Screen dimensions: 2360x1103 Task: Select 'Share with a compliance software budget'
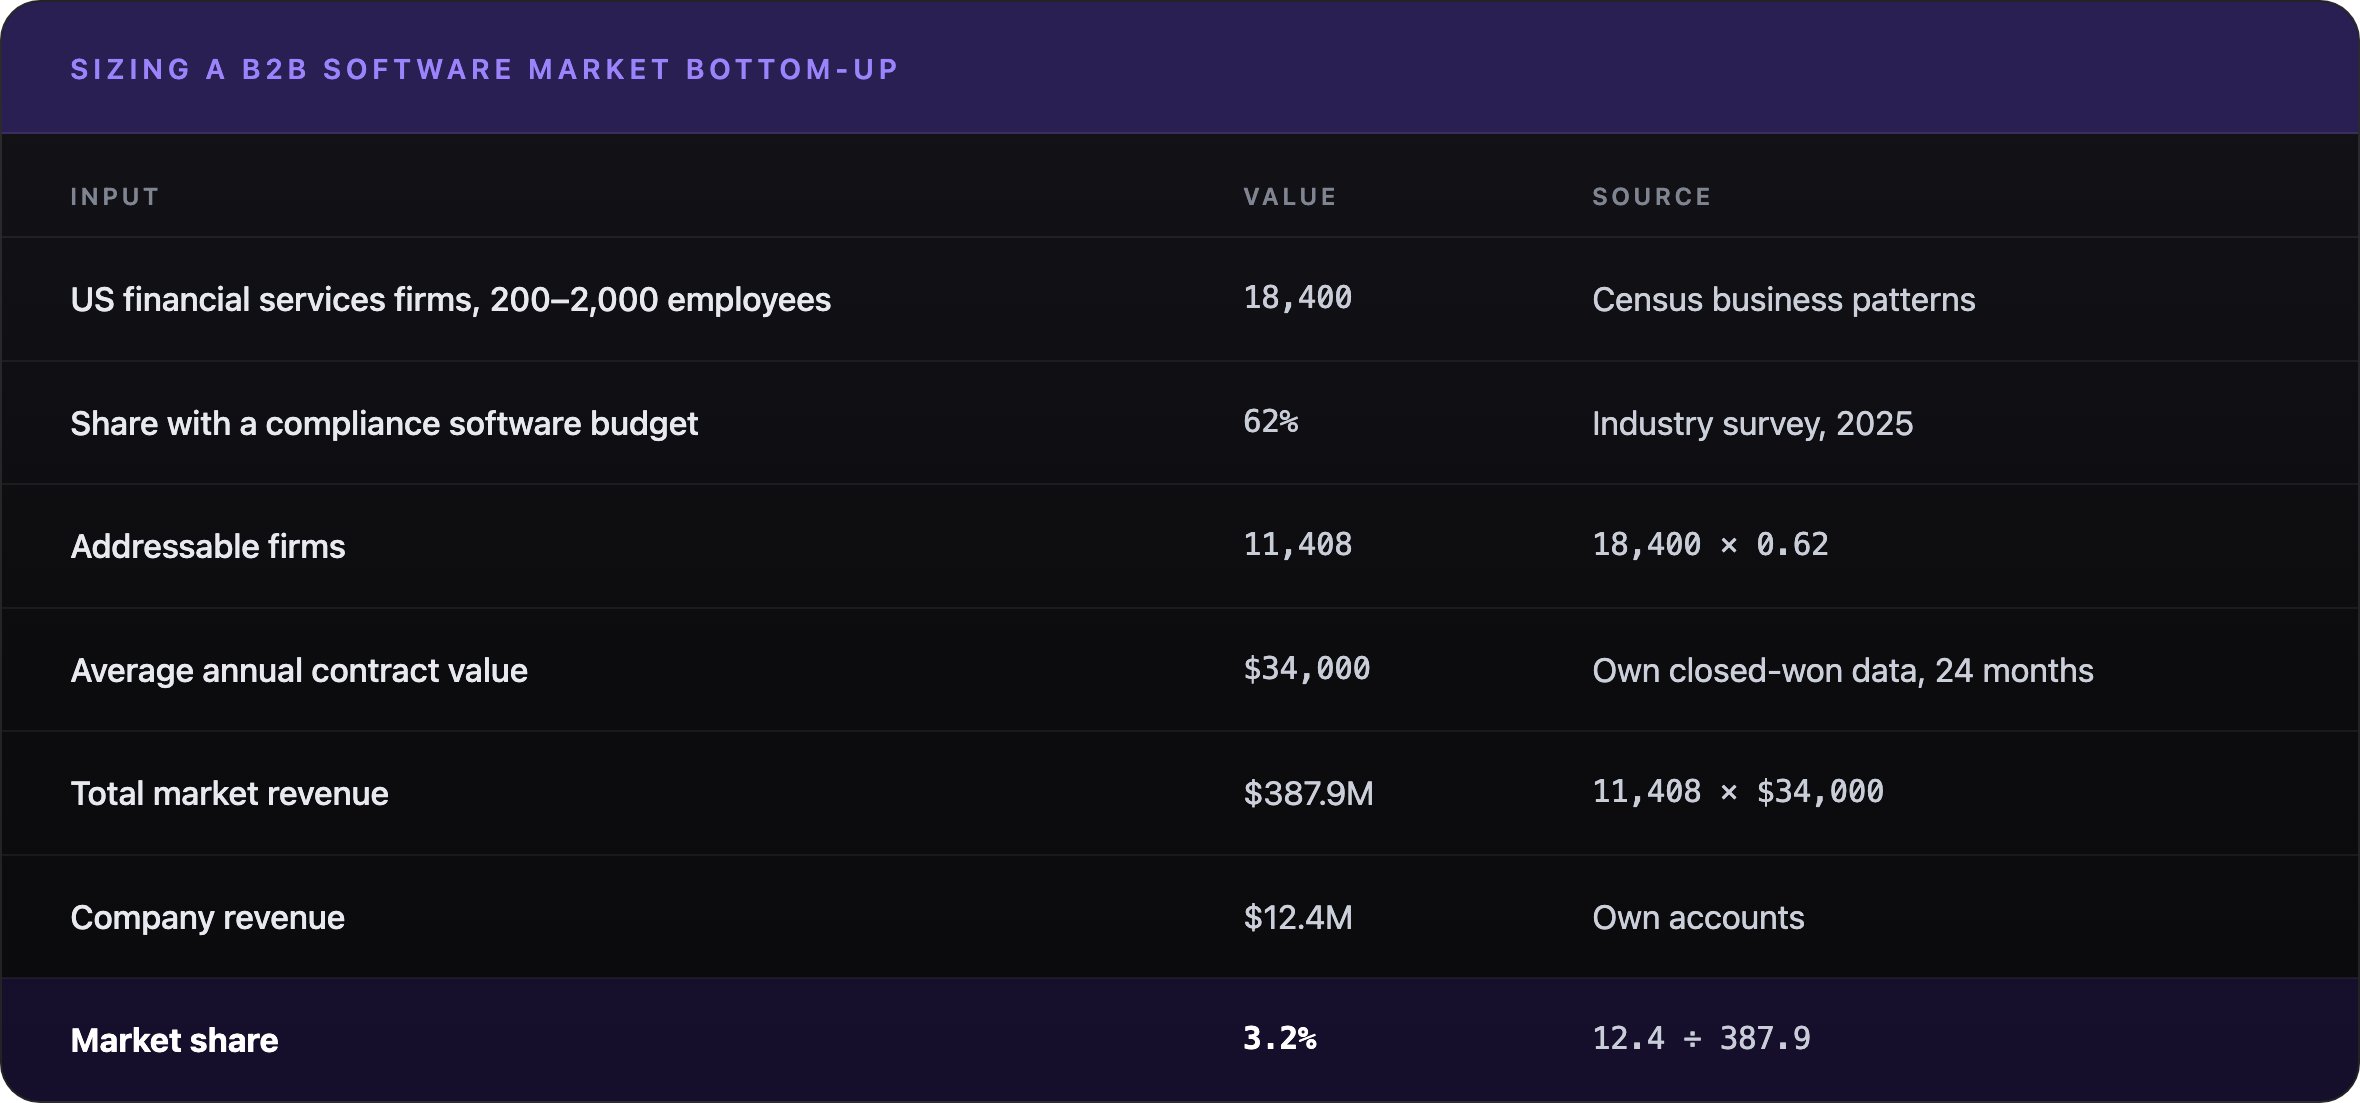[384, 424]
